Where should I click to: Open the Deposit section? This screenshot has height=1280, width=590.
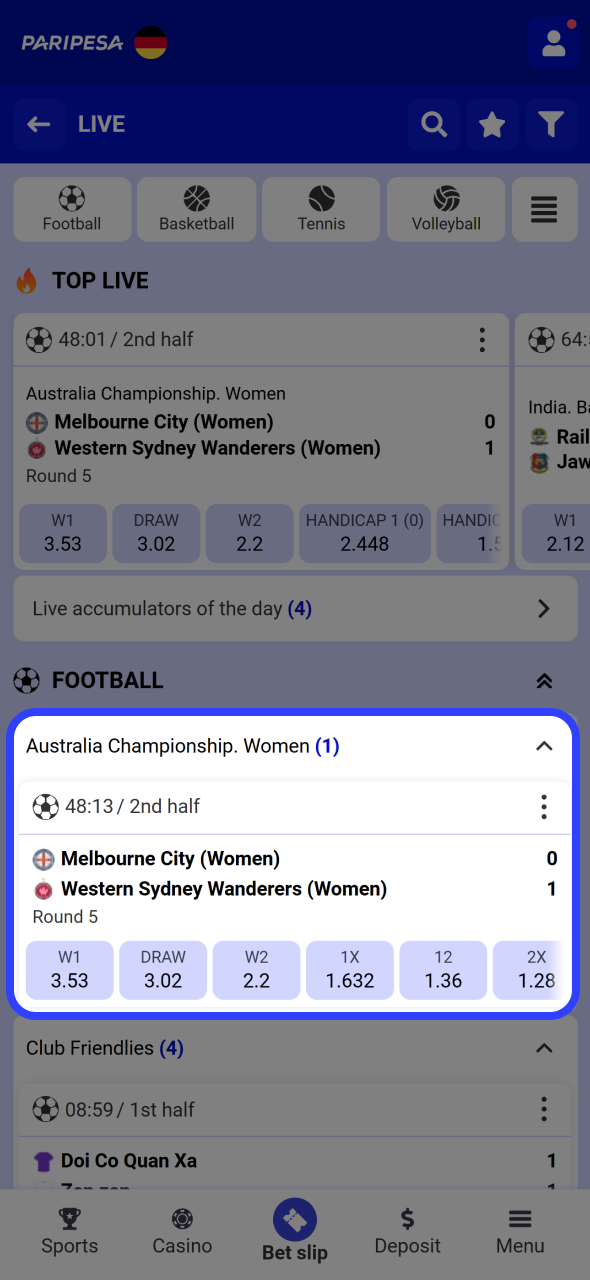point(407,1232)
